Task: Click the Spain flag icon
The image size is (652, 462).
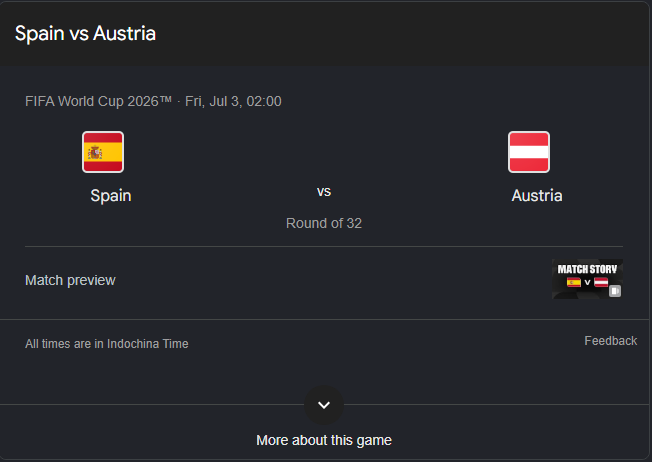Action: 103,152
